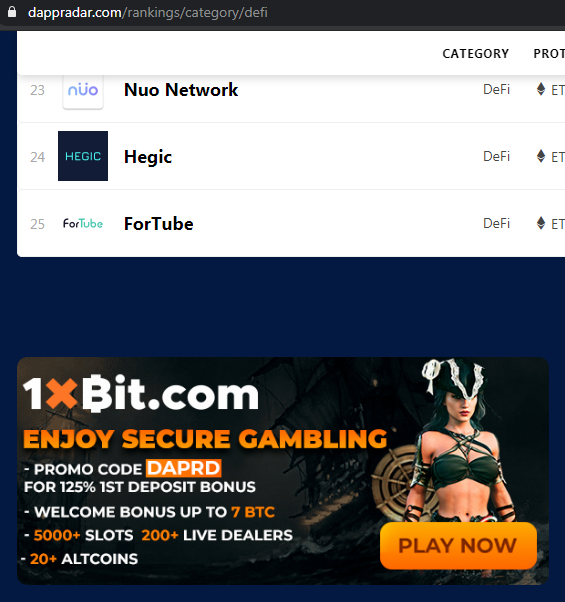
Task: Open the Hegic dapp link
Action: (148, 157)
